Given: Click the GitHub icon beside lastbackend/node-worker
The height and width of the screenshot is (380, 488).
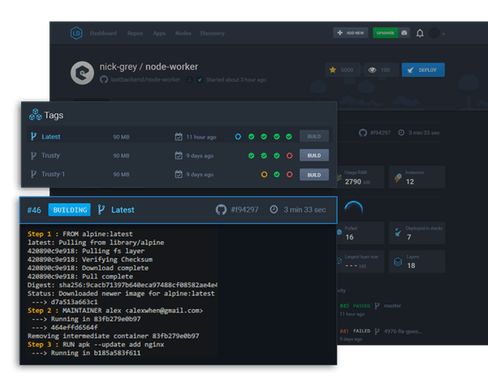Looking at the screenshot, I should 104,80.
